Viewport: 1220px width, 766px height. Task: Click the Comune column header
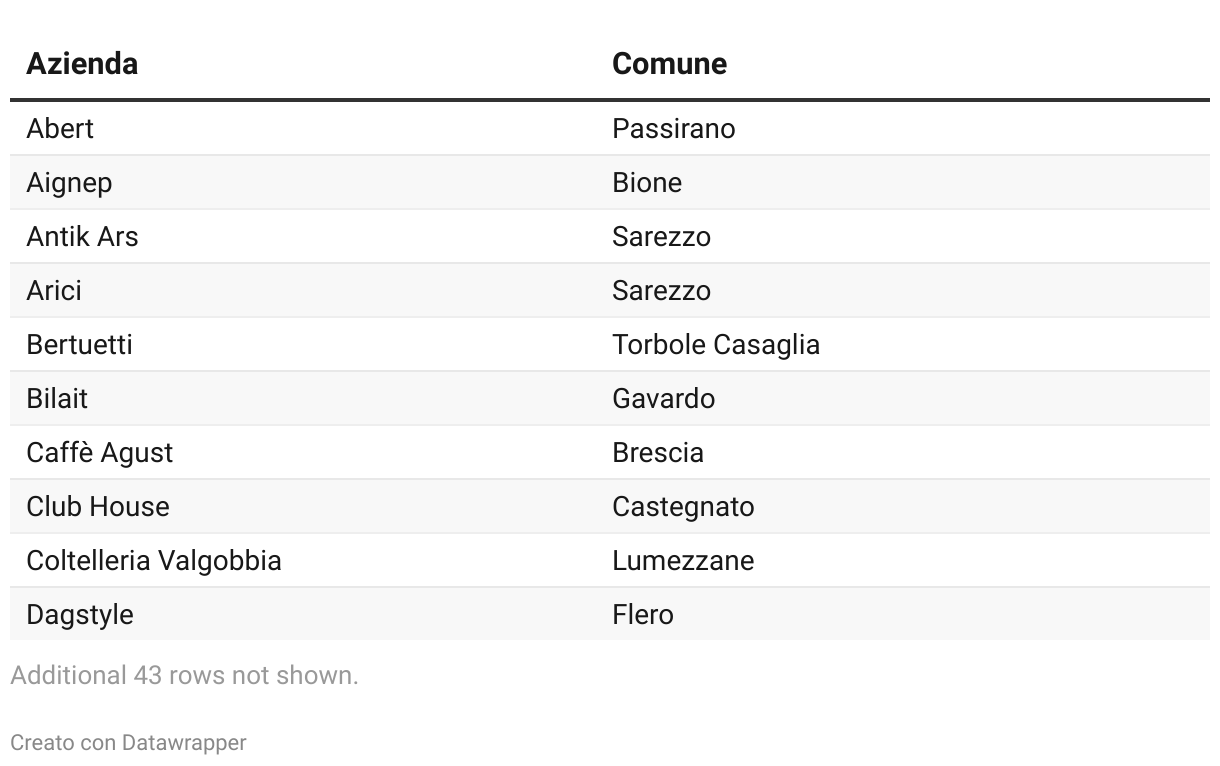click(669, 63)
